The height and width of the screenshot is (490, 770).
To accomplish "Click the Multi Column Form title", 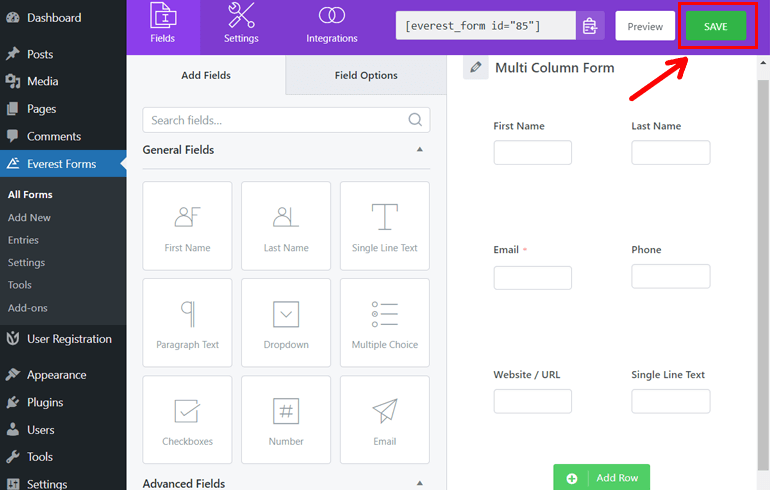I will (554, 68).
